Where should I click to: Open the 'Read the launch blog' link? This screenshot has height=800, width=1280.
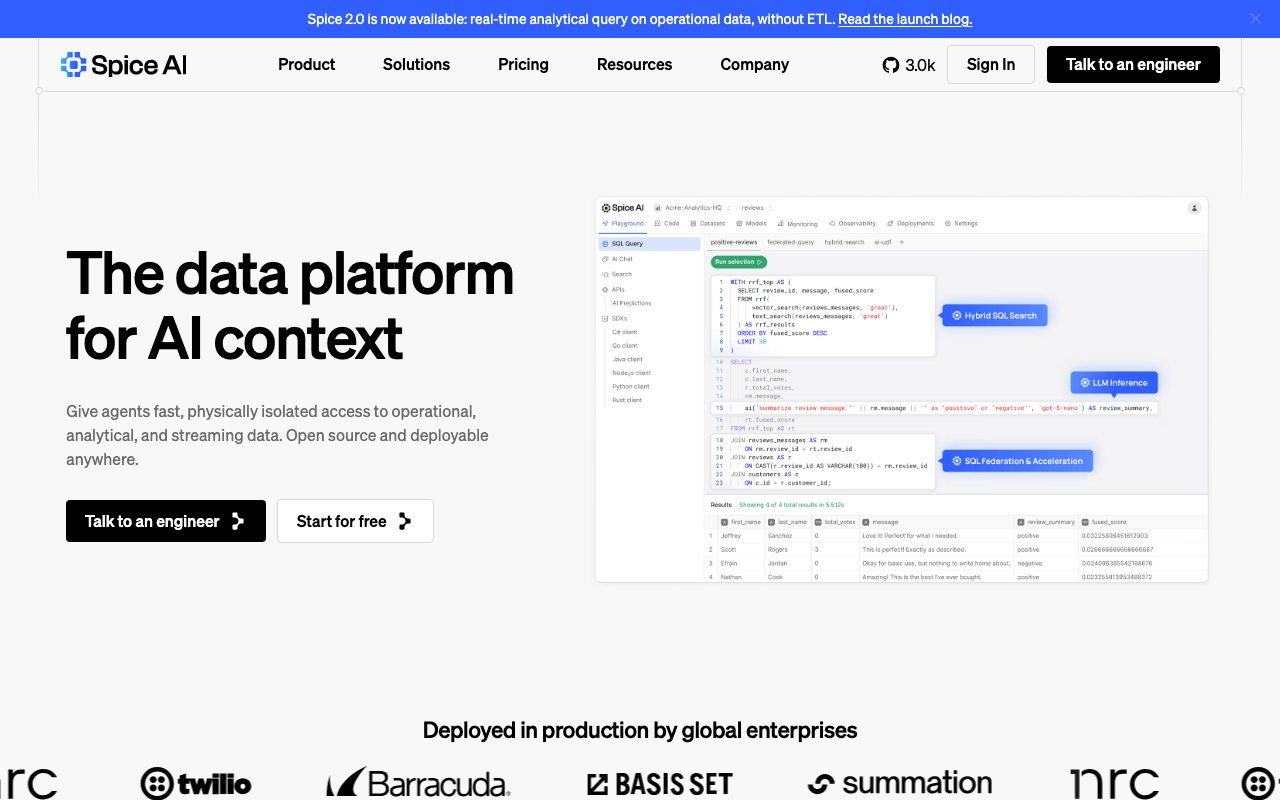[x=905, y=19]
